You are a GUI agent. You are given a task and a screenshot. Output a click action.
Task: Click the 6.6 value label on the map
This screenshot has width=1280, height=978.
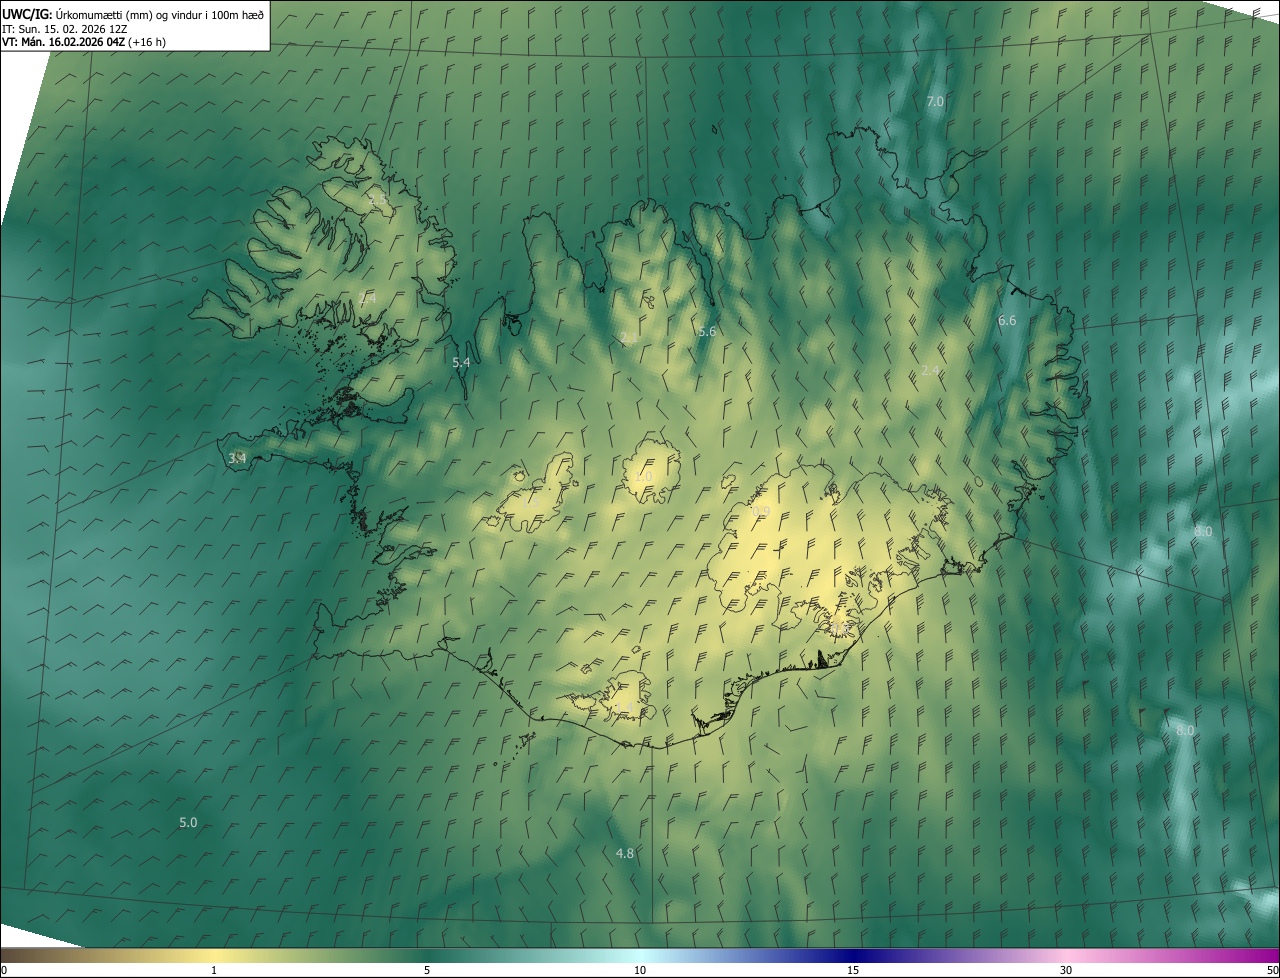(x=1007, y=321)
